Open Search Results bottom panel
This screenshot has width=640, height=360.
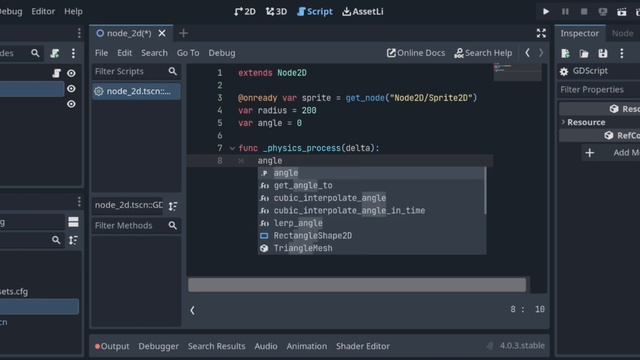click(x=216, y=346)
